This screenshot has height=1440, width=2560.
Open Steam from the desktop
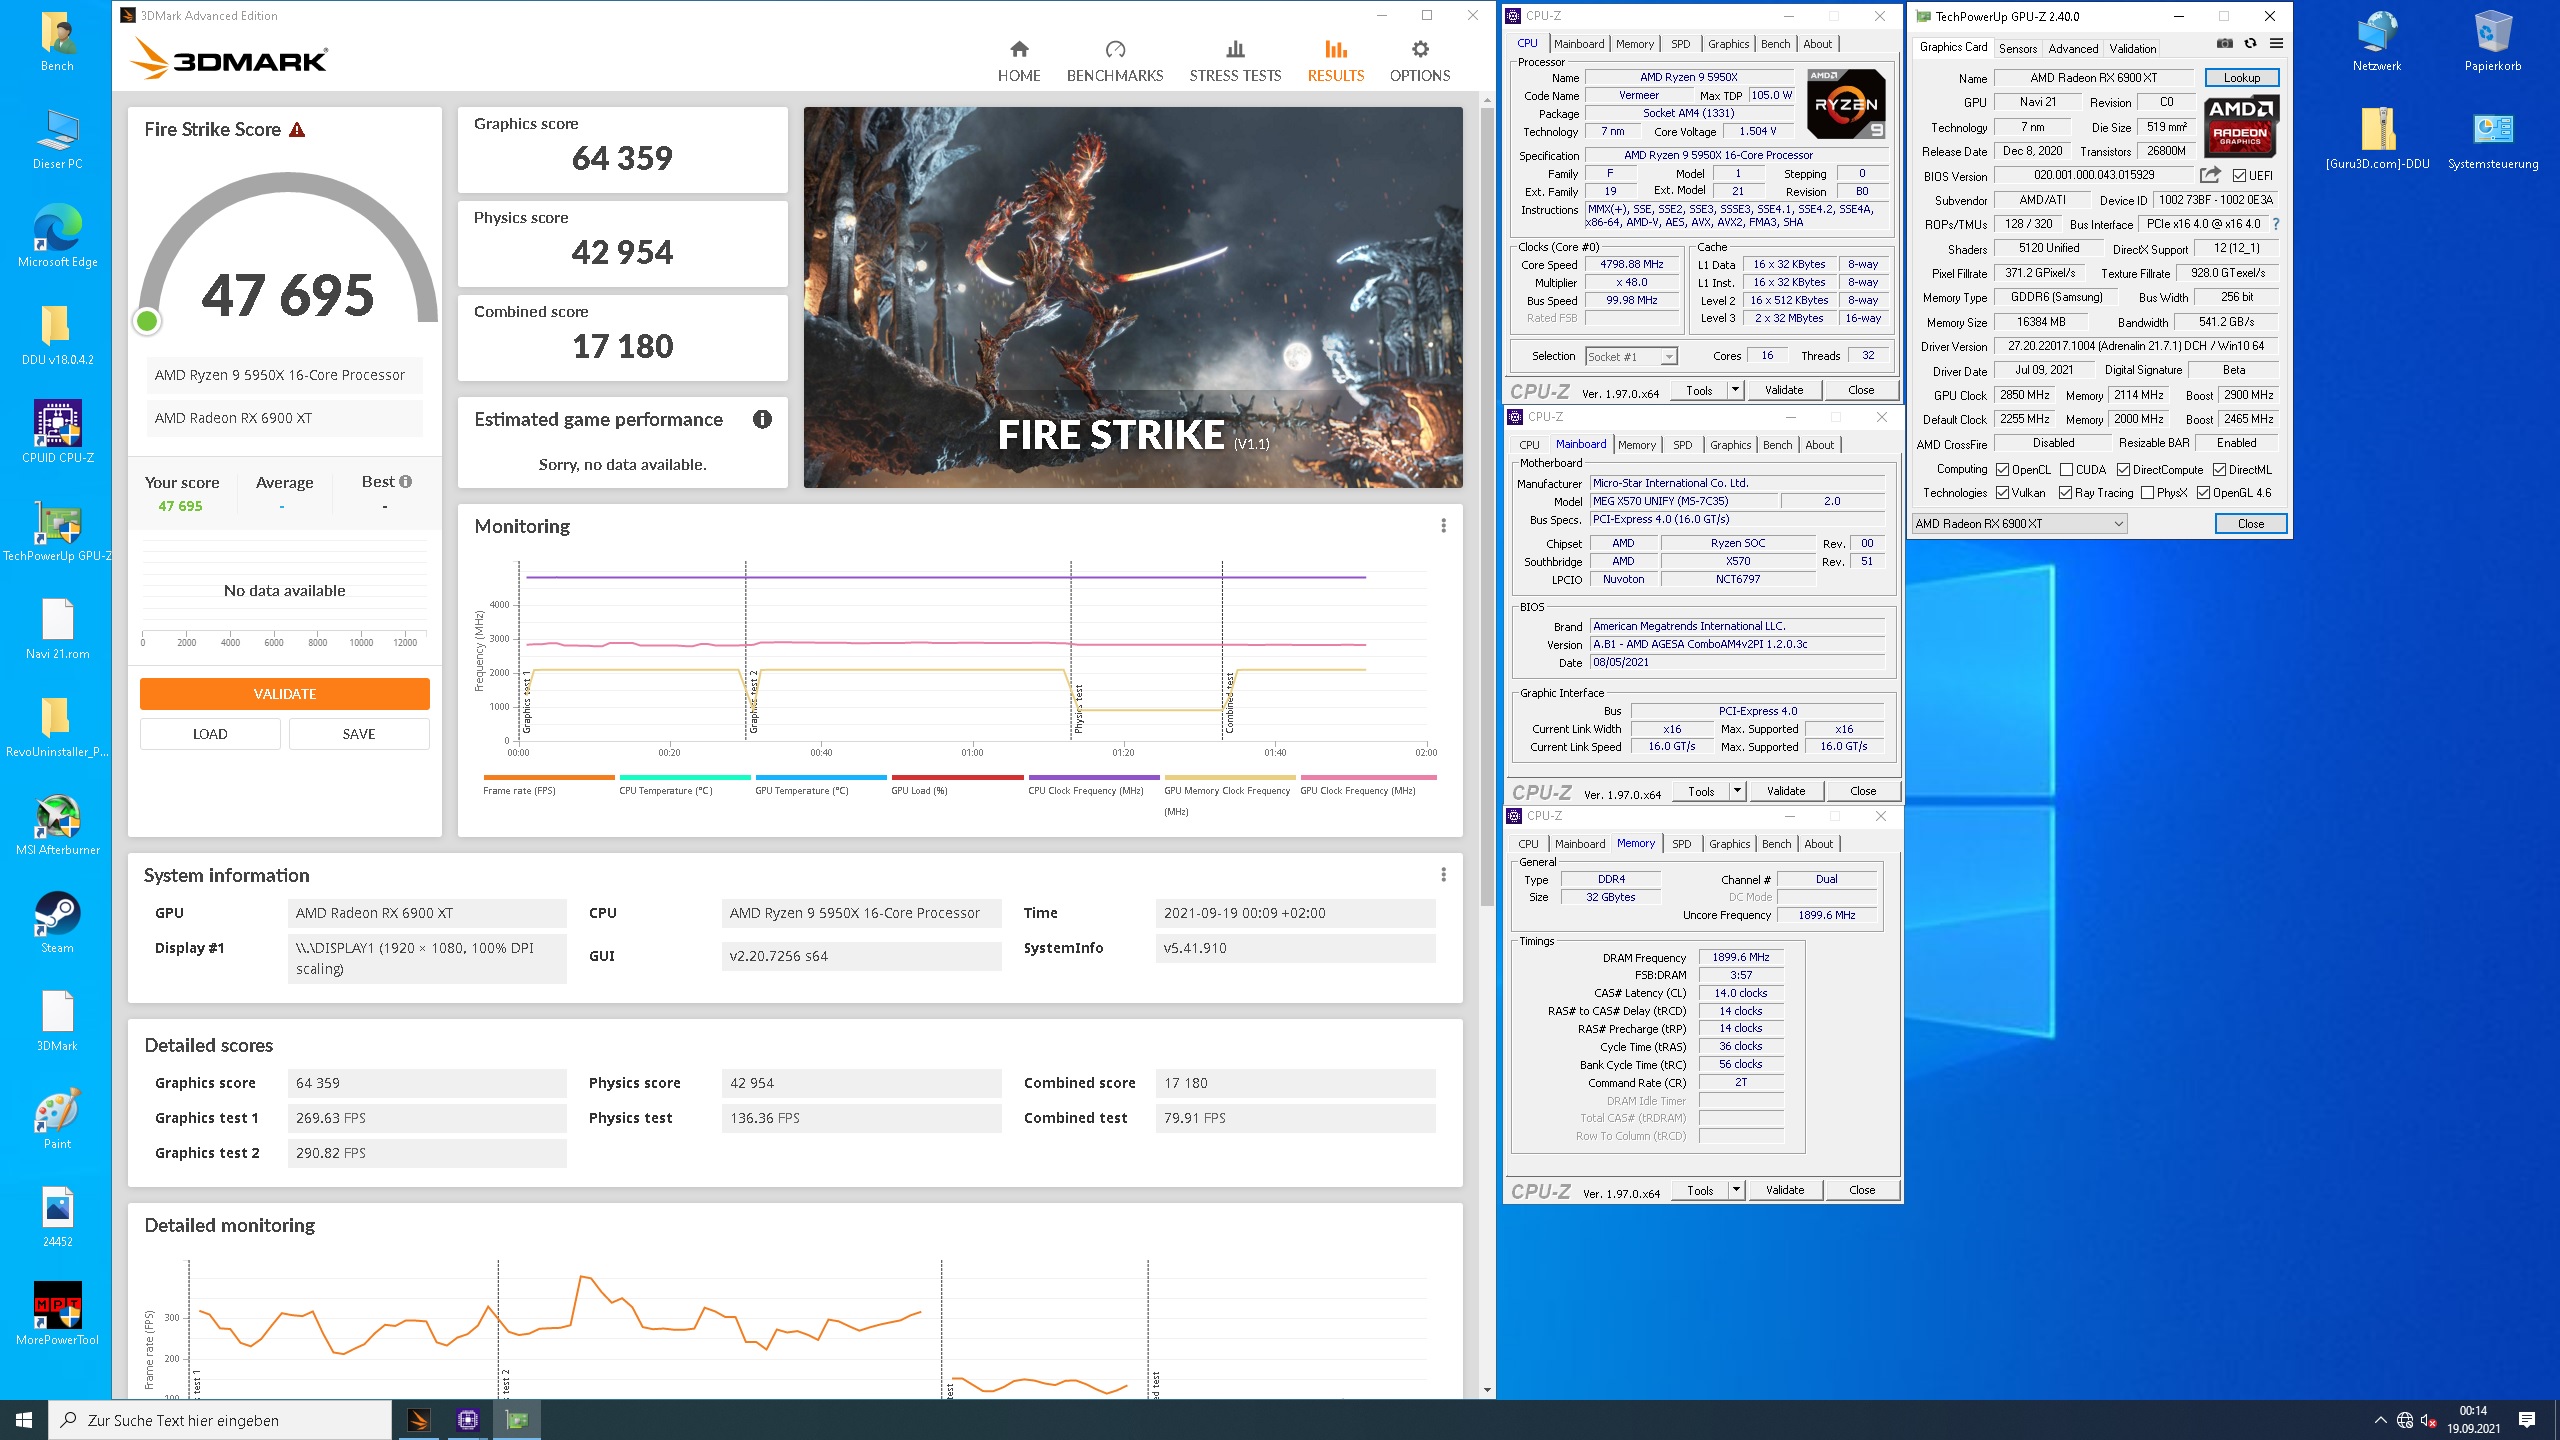point(57,923)
